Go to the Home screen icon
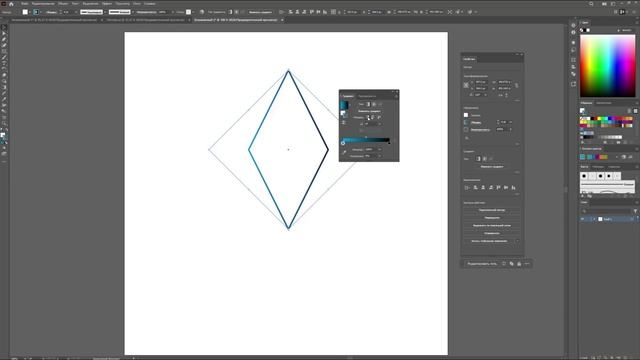 pyautogui.click(x=11, y=4)
